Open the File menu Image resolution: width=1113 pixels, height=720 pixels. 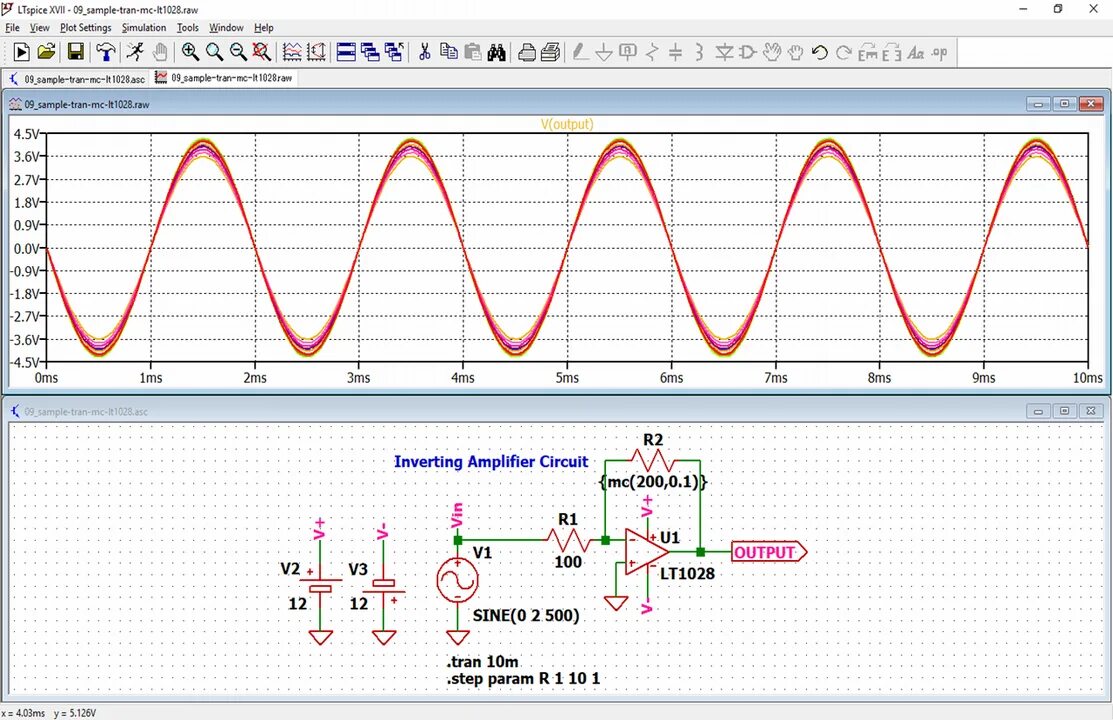coord(12,28)
